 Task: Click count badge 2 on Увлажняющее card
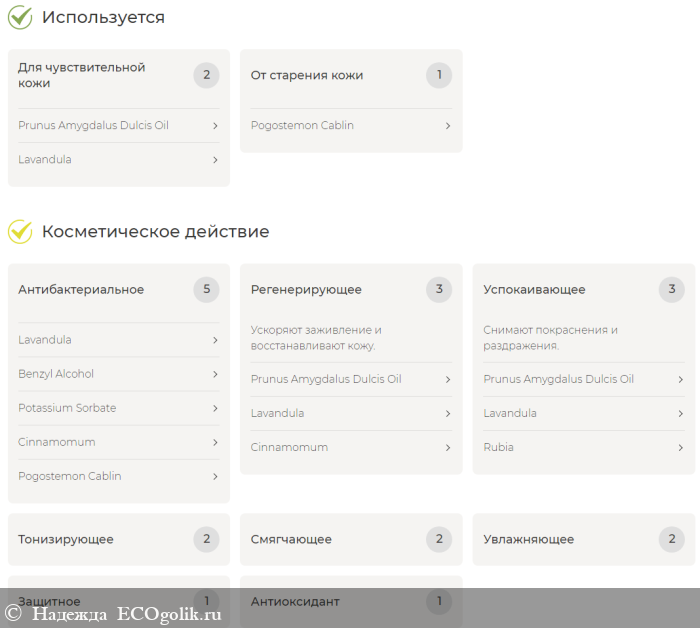pyautogui.click(x=671, y=539)
